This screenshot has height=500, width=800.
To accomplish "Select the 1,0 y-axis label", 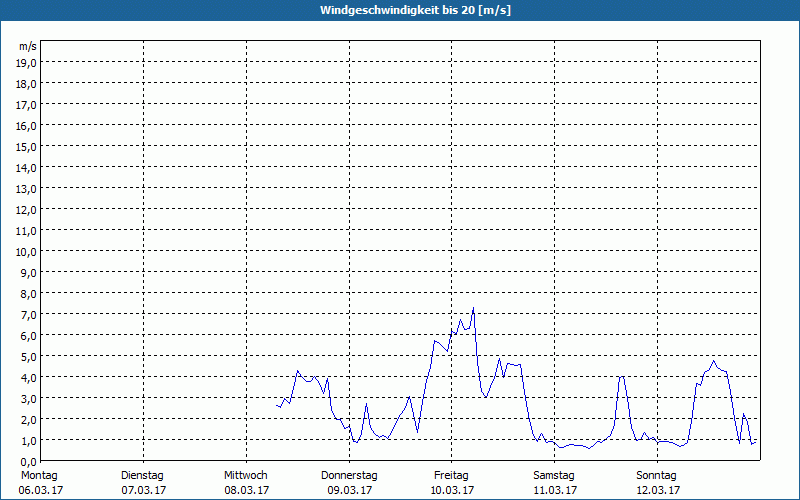I will click(29, 440).
